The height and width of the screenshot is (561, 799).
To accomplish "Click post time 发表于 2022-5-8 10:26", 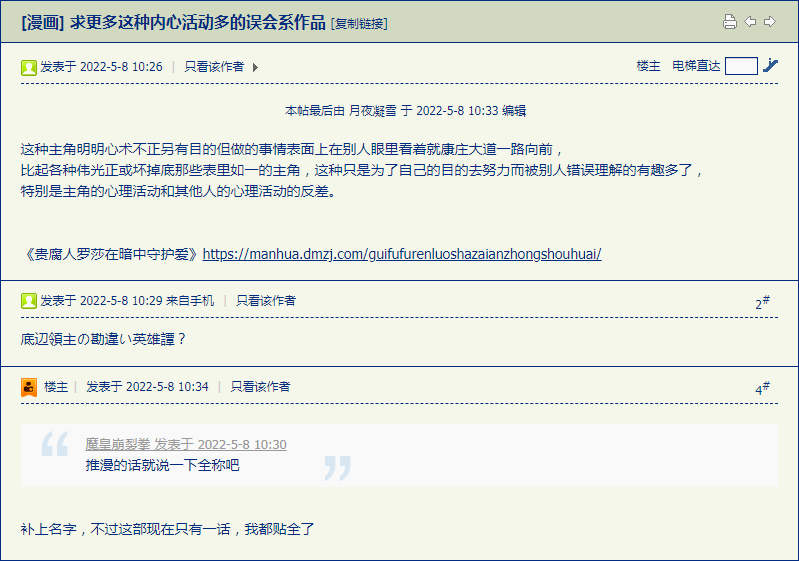I will point(101,67).
